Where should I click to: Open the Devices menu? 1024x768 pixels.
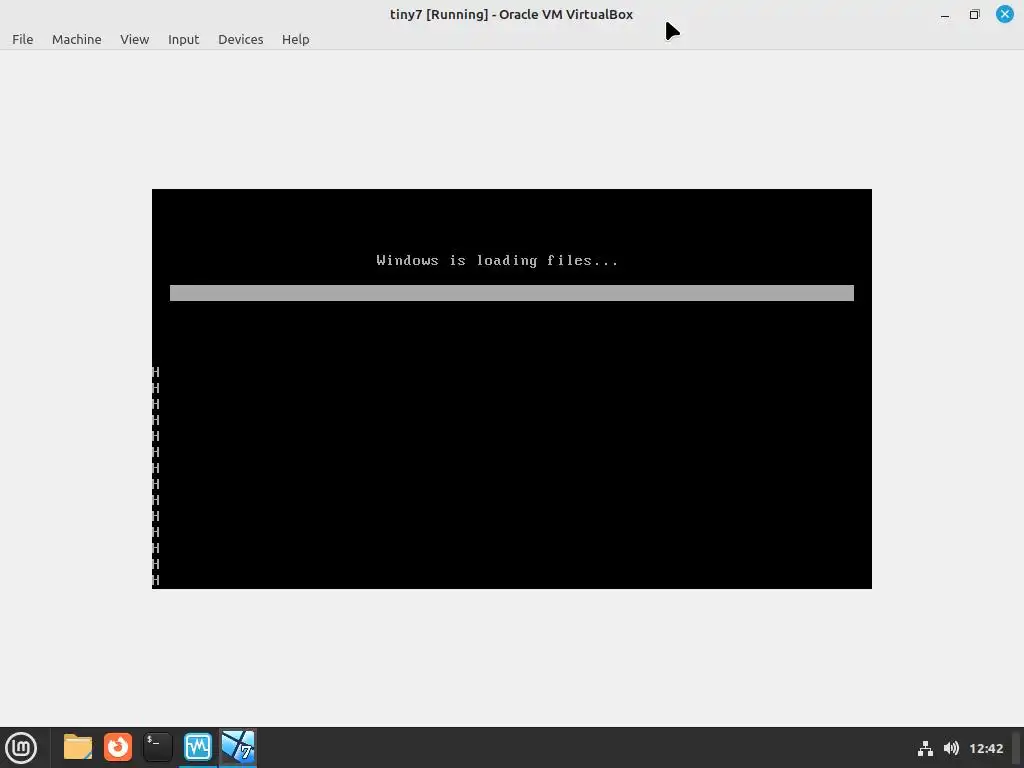click(x=240, y=39)
